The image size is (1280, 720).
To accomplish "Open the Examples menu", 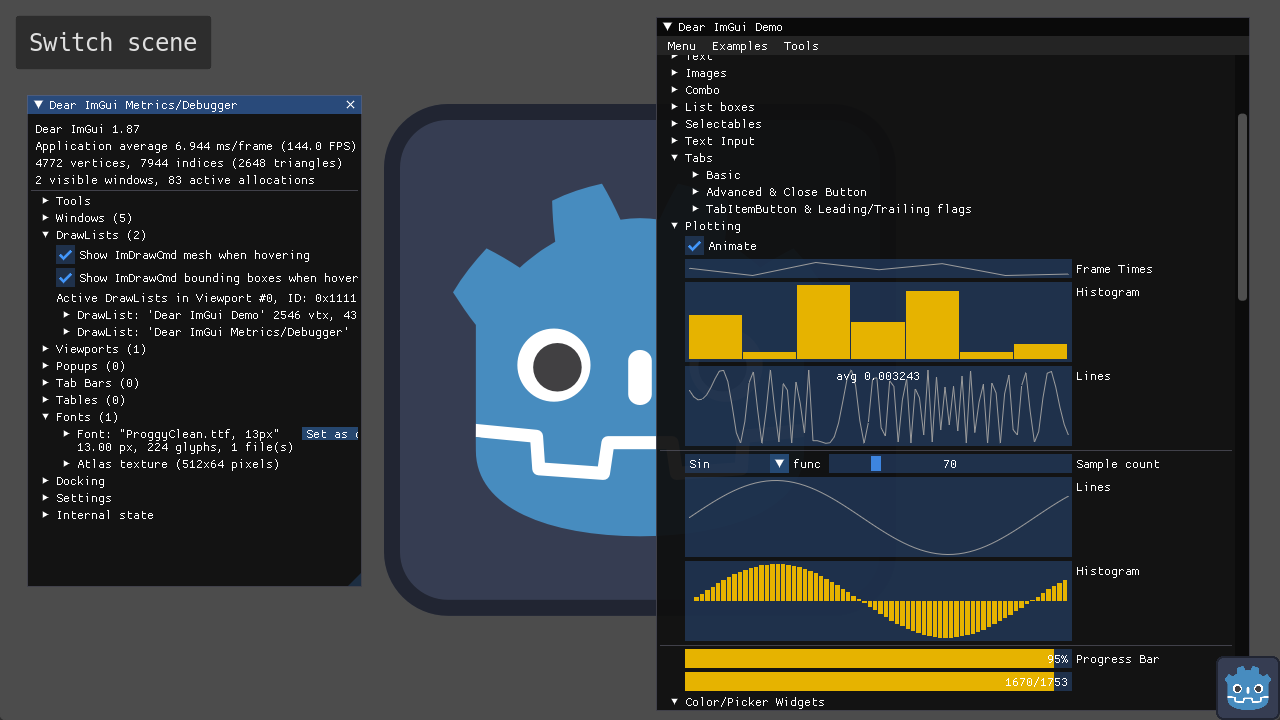I will point(739,46).
